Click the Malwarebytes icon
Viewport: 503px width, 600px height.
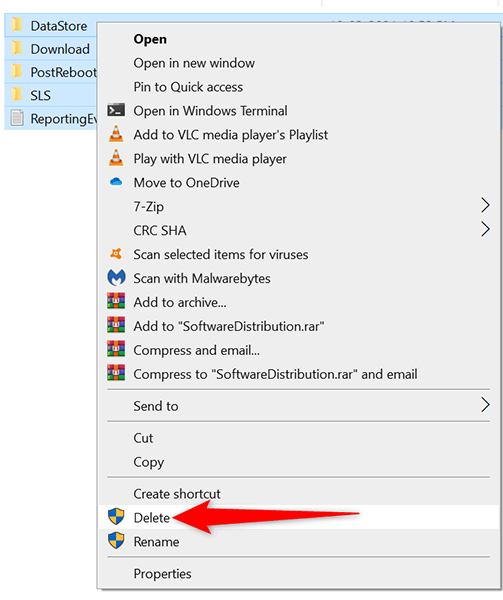116,278
